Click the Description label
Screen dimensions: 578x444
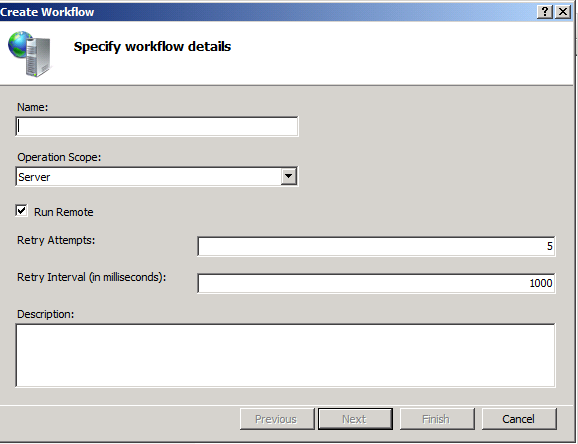pyautogui.click(x=45, y=314)
